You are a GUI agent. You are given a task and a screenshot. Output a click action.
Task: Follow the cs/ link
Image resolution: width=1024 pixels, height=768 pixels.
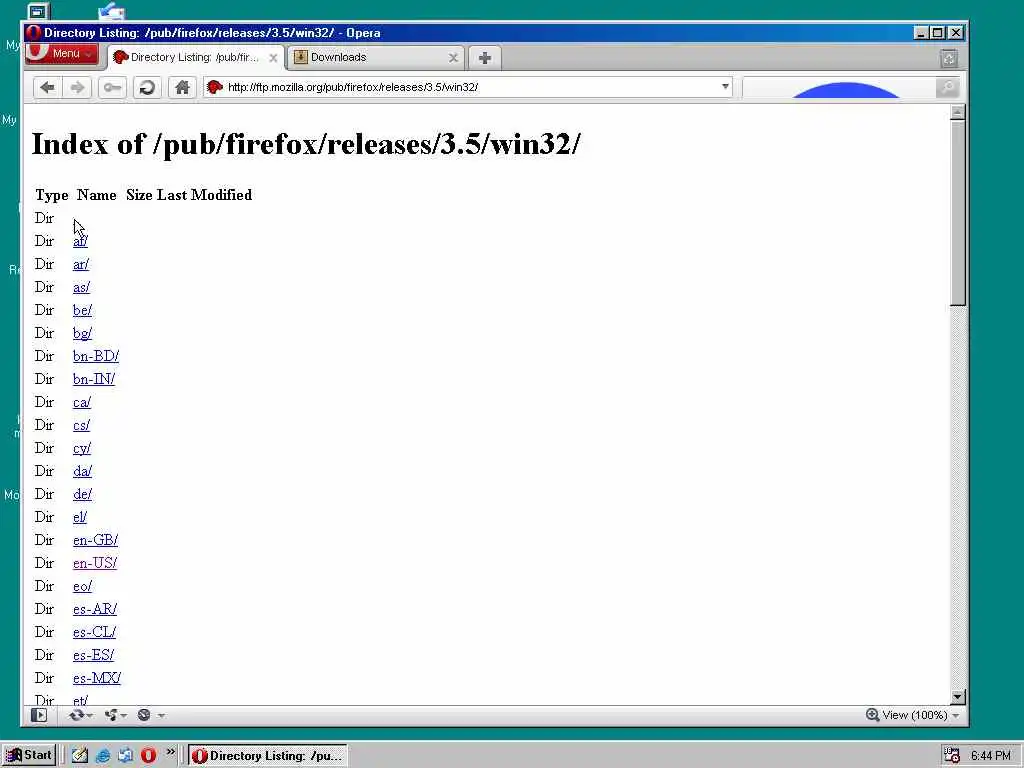point(82,425)
